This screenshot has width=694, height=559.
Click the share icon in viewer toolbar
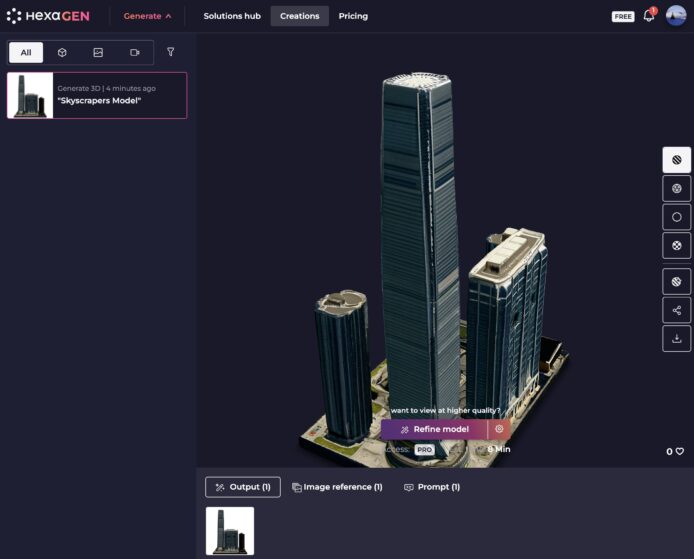pos(677,310)
